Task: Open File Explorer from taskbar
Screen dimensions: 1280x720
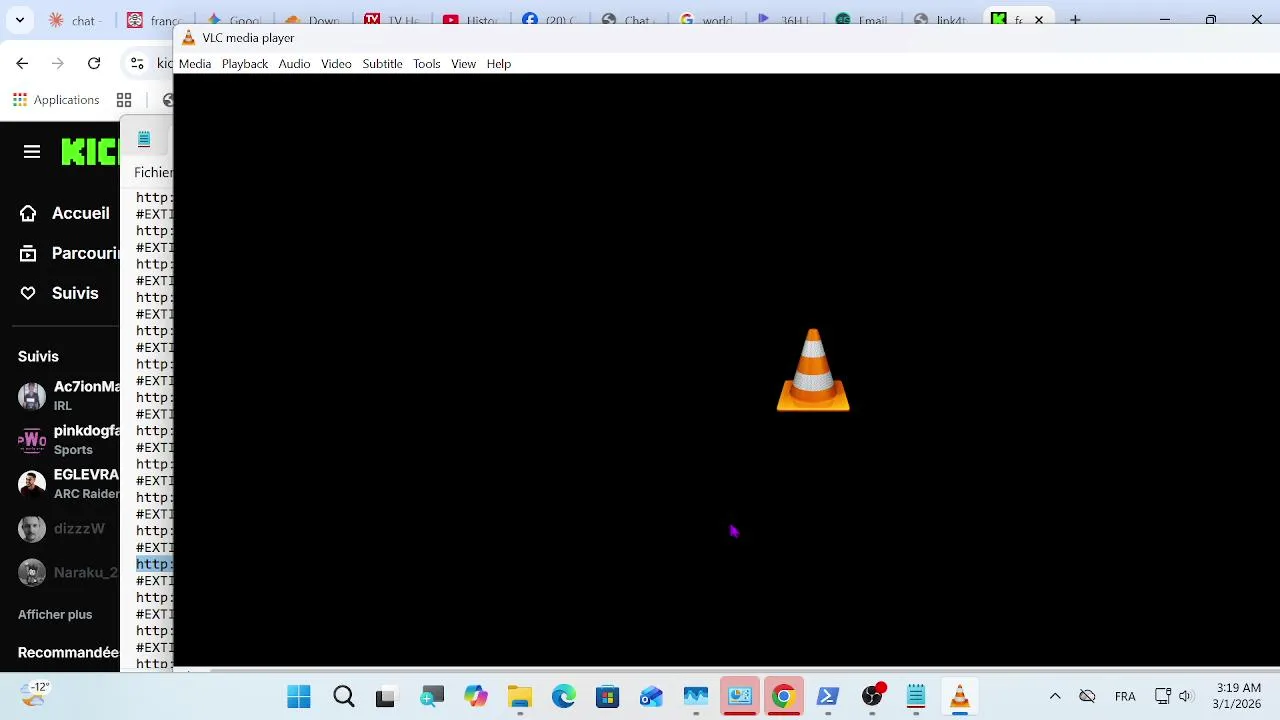Action: coord(520,697)
